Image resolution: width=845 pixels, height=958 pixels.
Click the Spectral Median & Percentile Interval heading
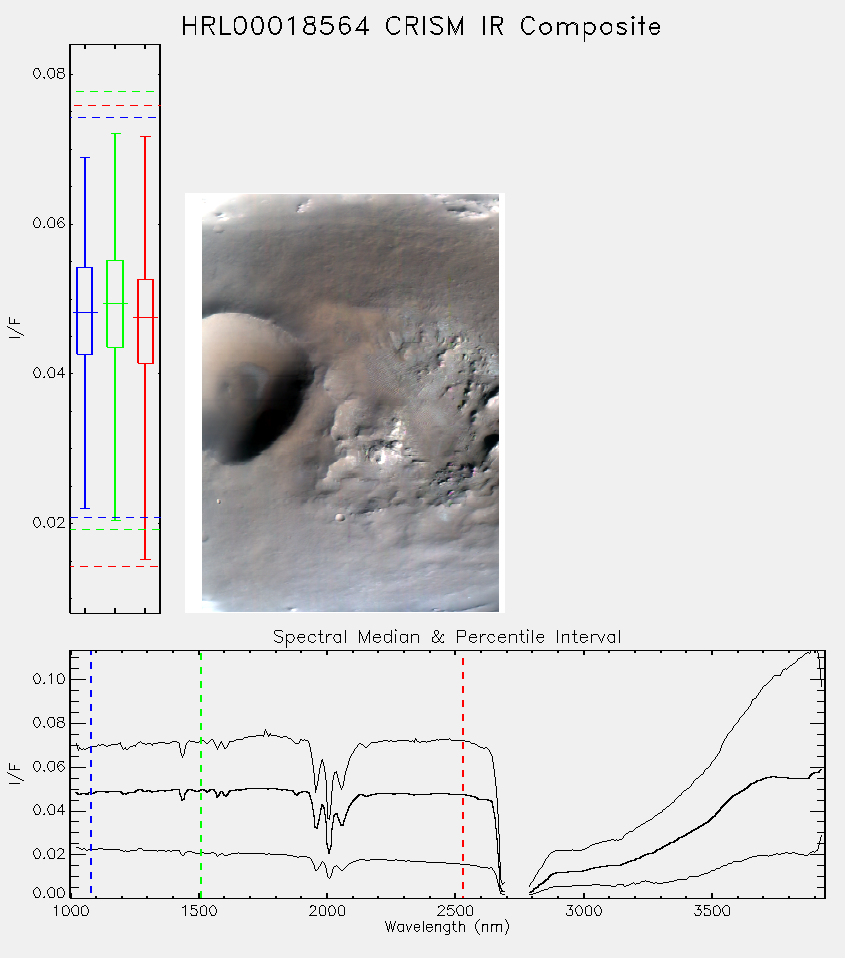click(447, 637)
